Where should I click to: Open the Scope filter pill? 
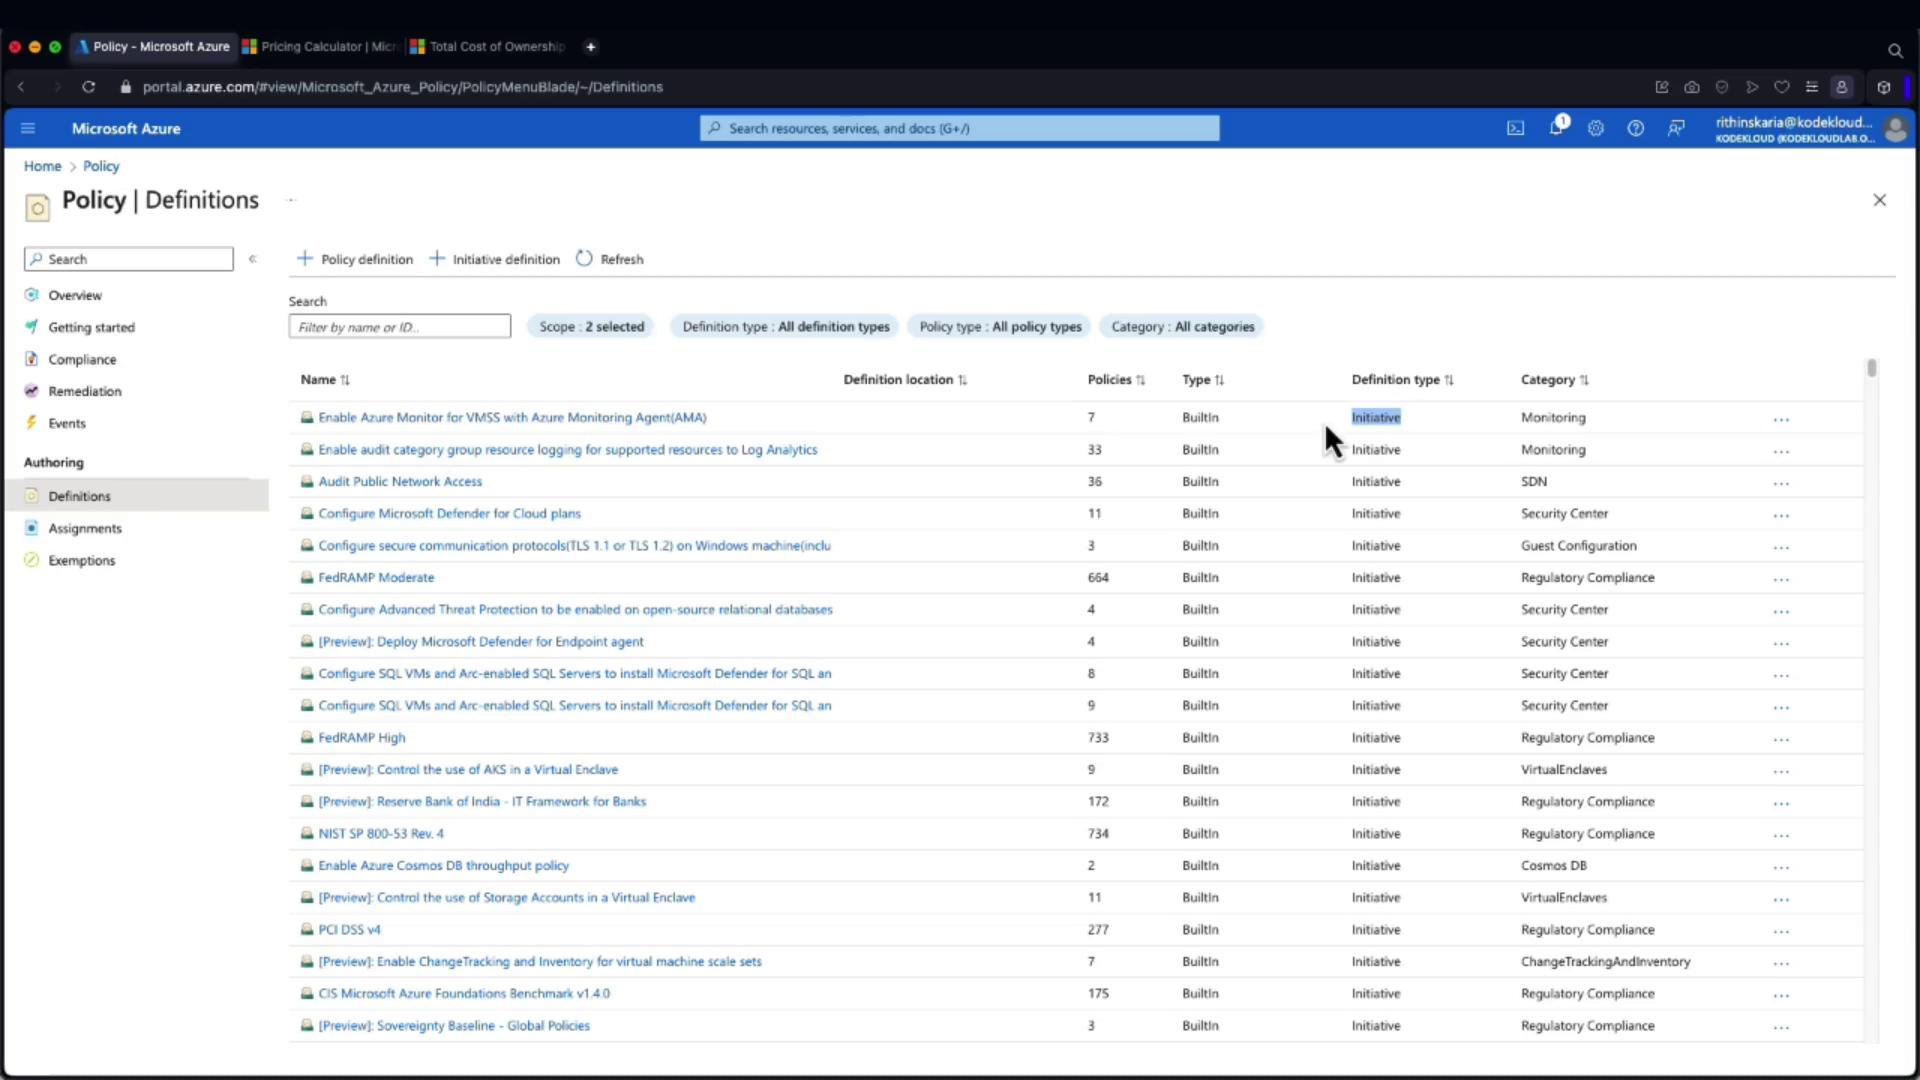(x=591, y=327)
